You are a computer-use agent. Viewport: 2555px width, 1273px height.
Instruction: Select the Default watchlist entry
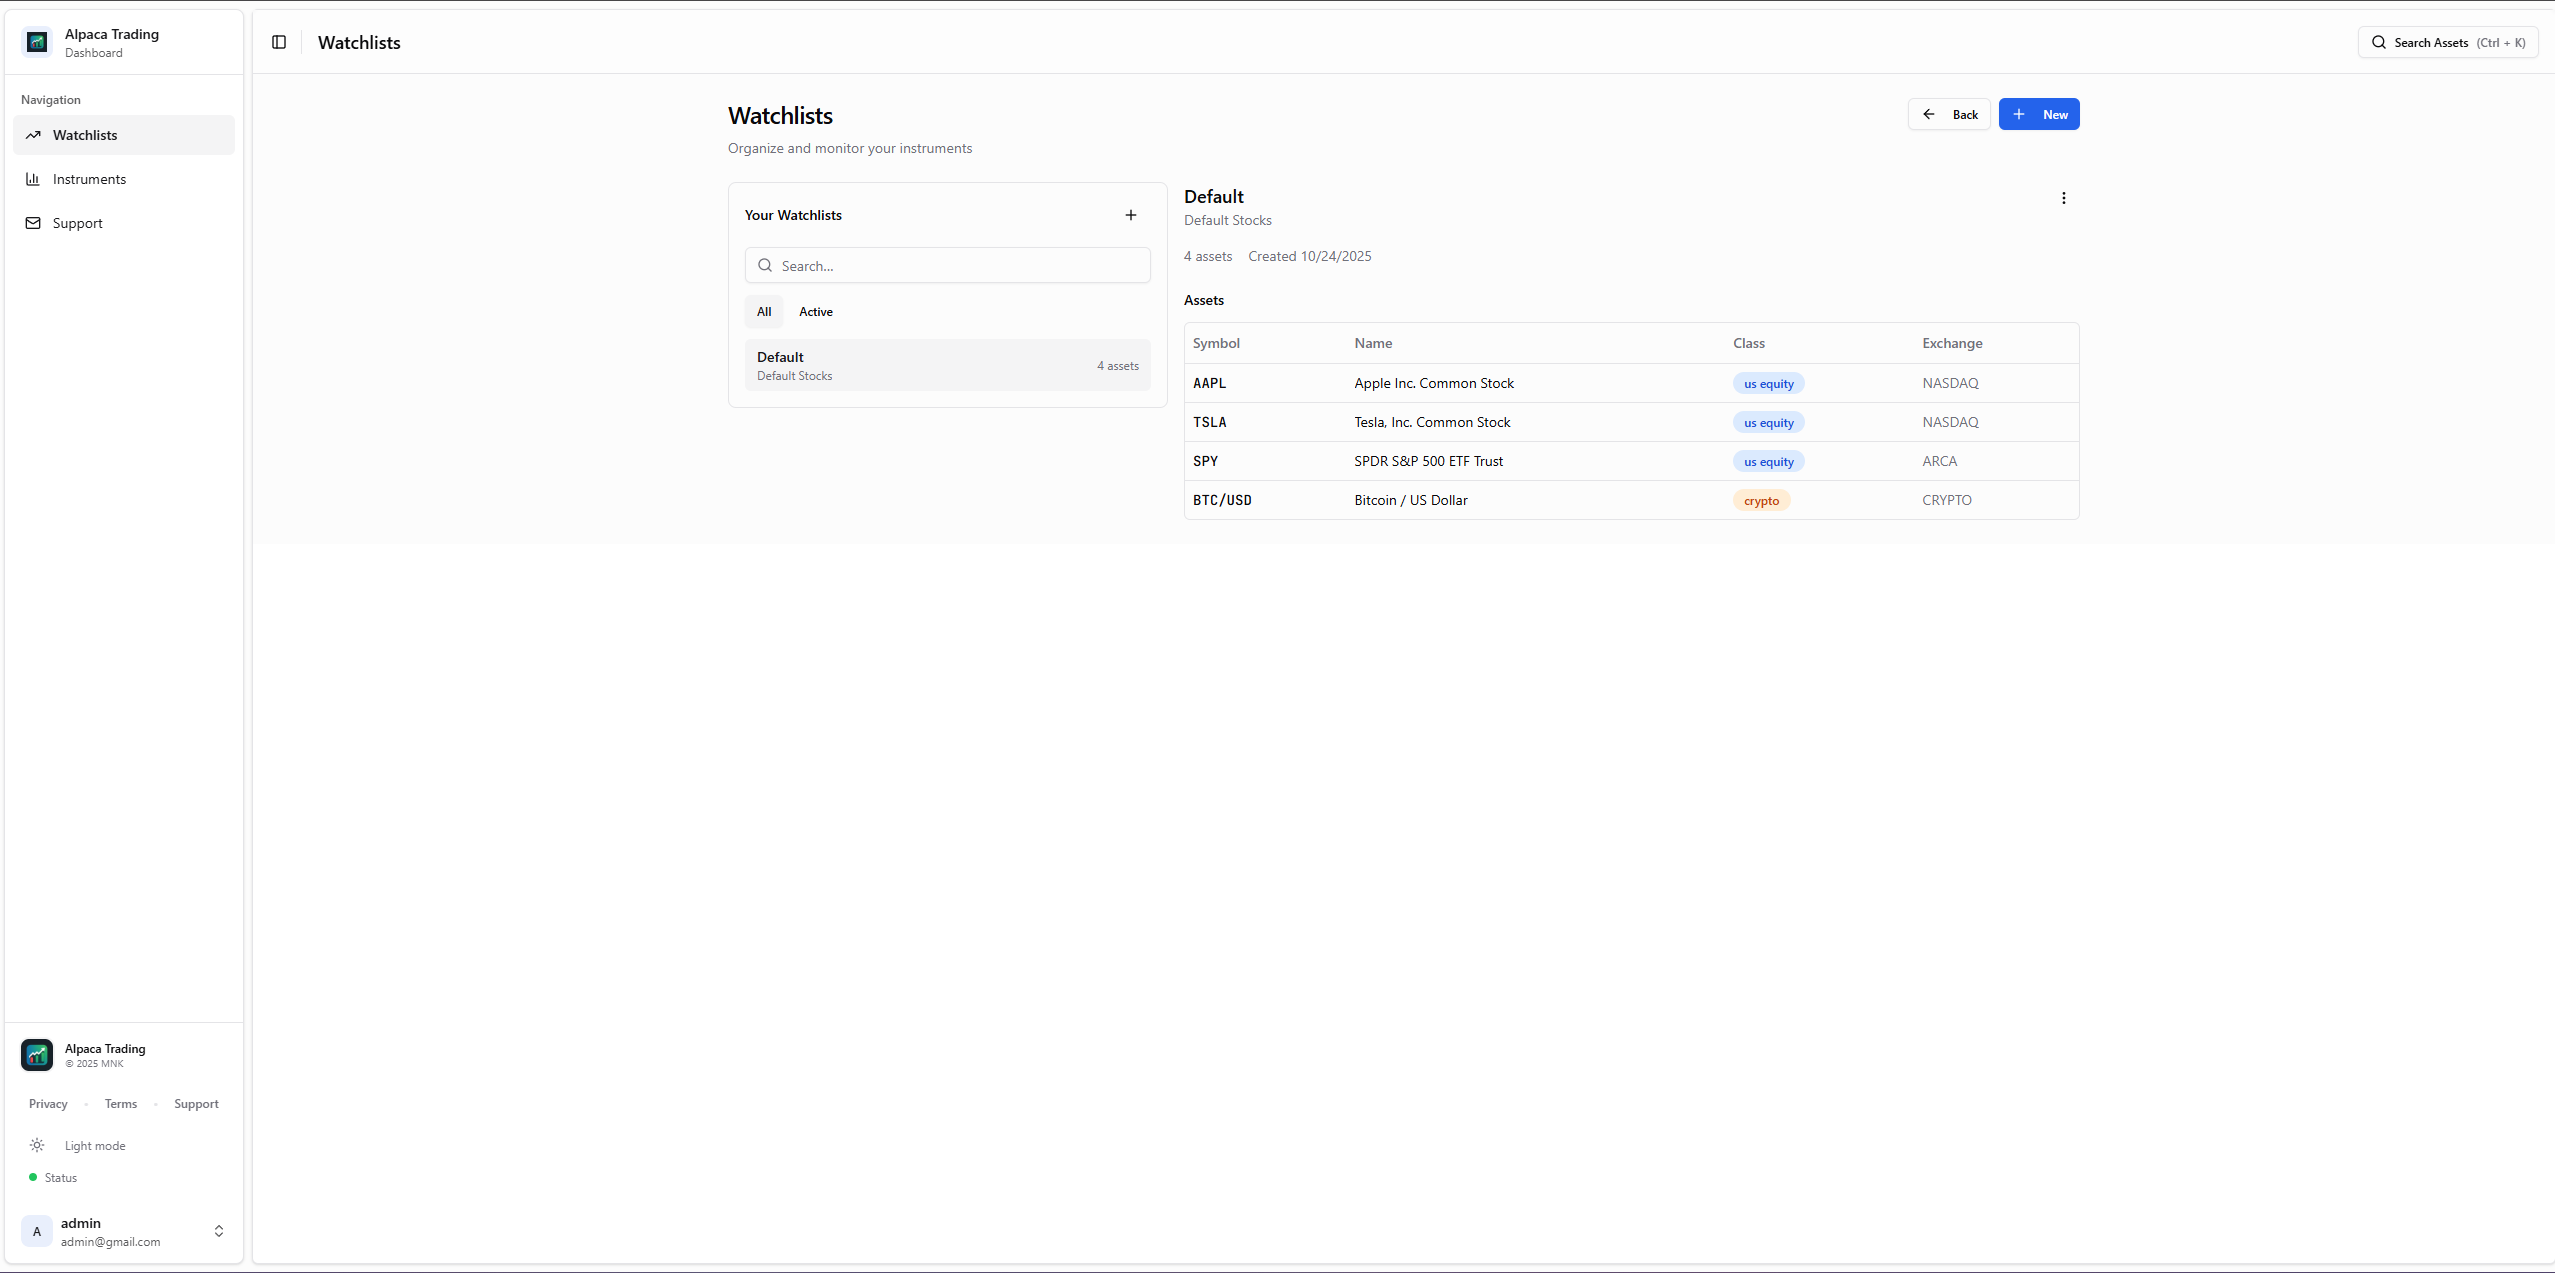(x=947, y=365)
